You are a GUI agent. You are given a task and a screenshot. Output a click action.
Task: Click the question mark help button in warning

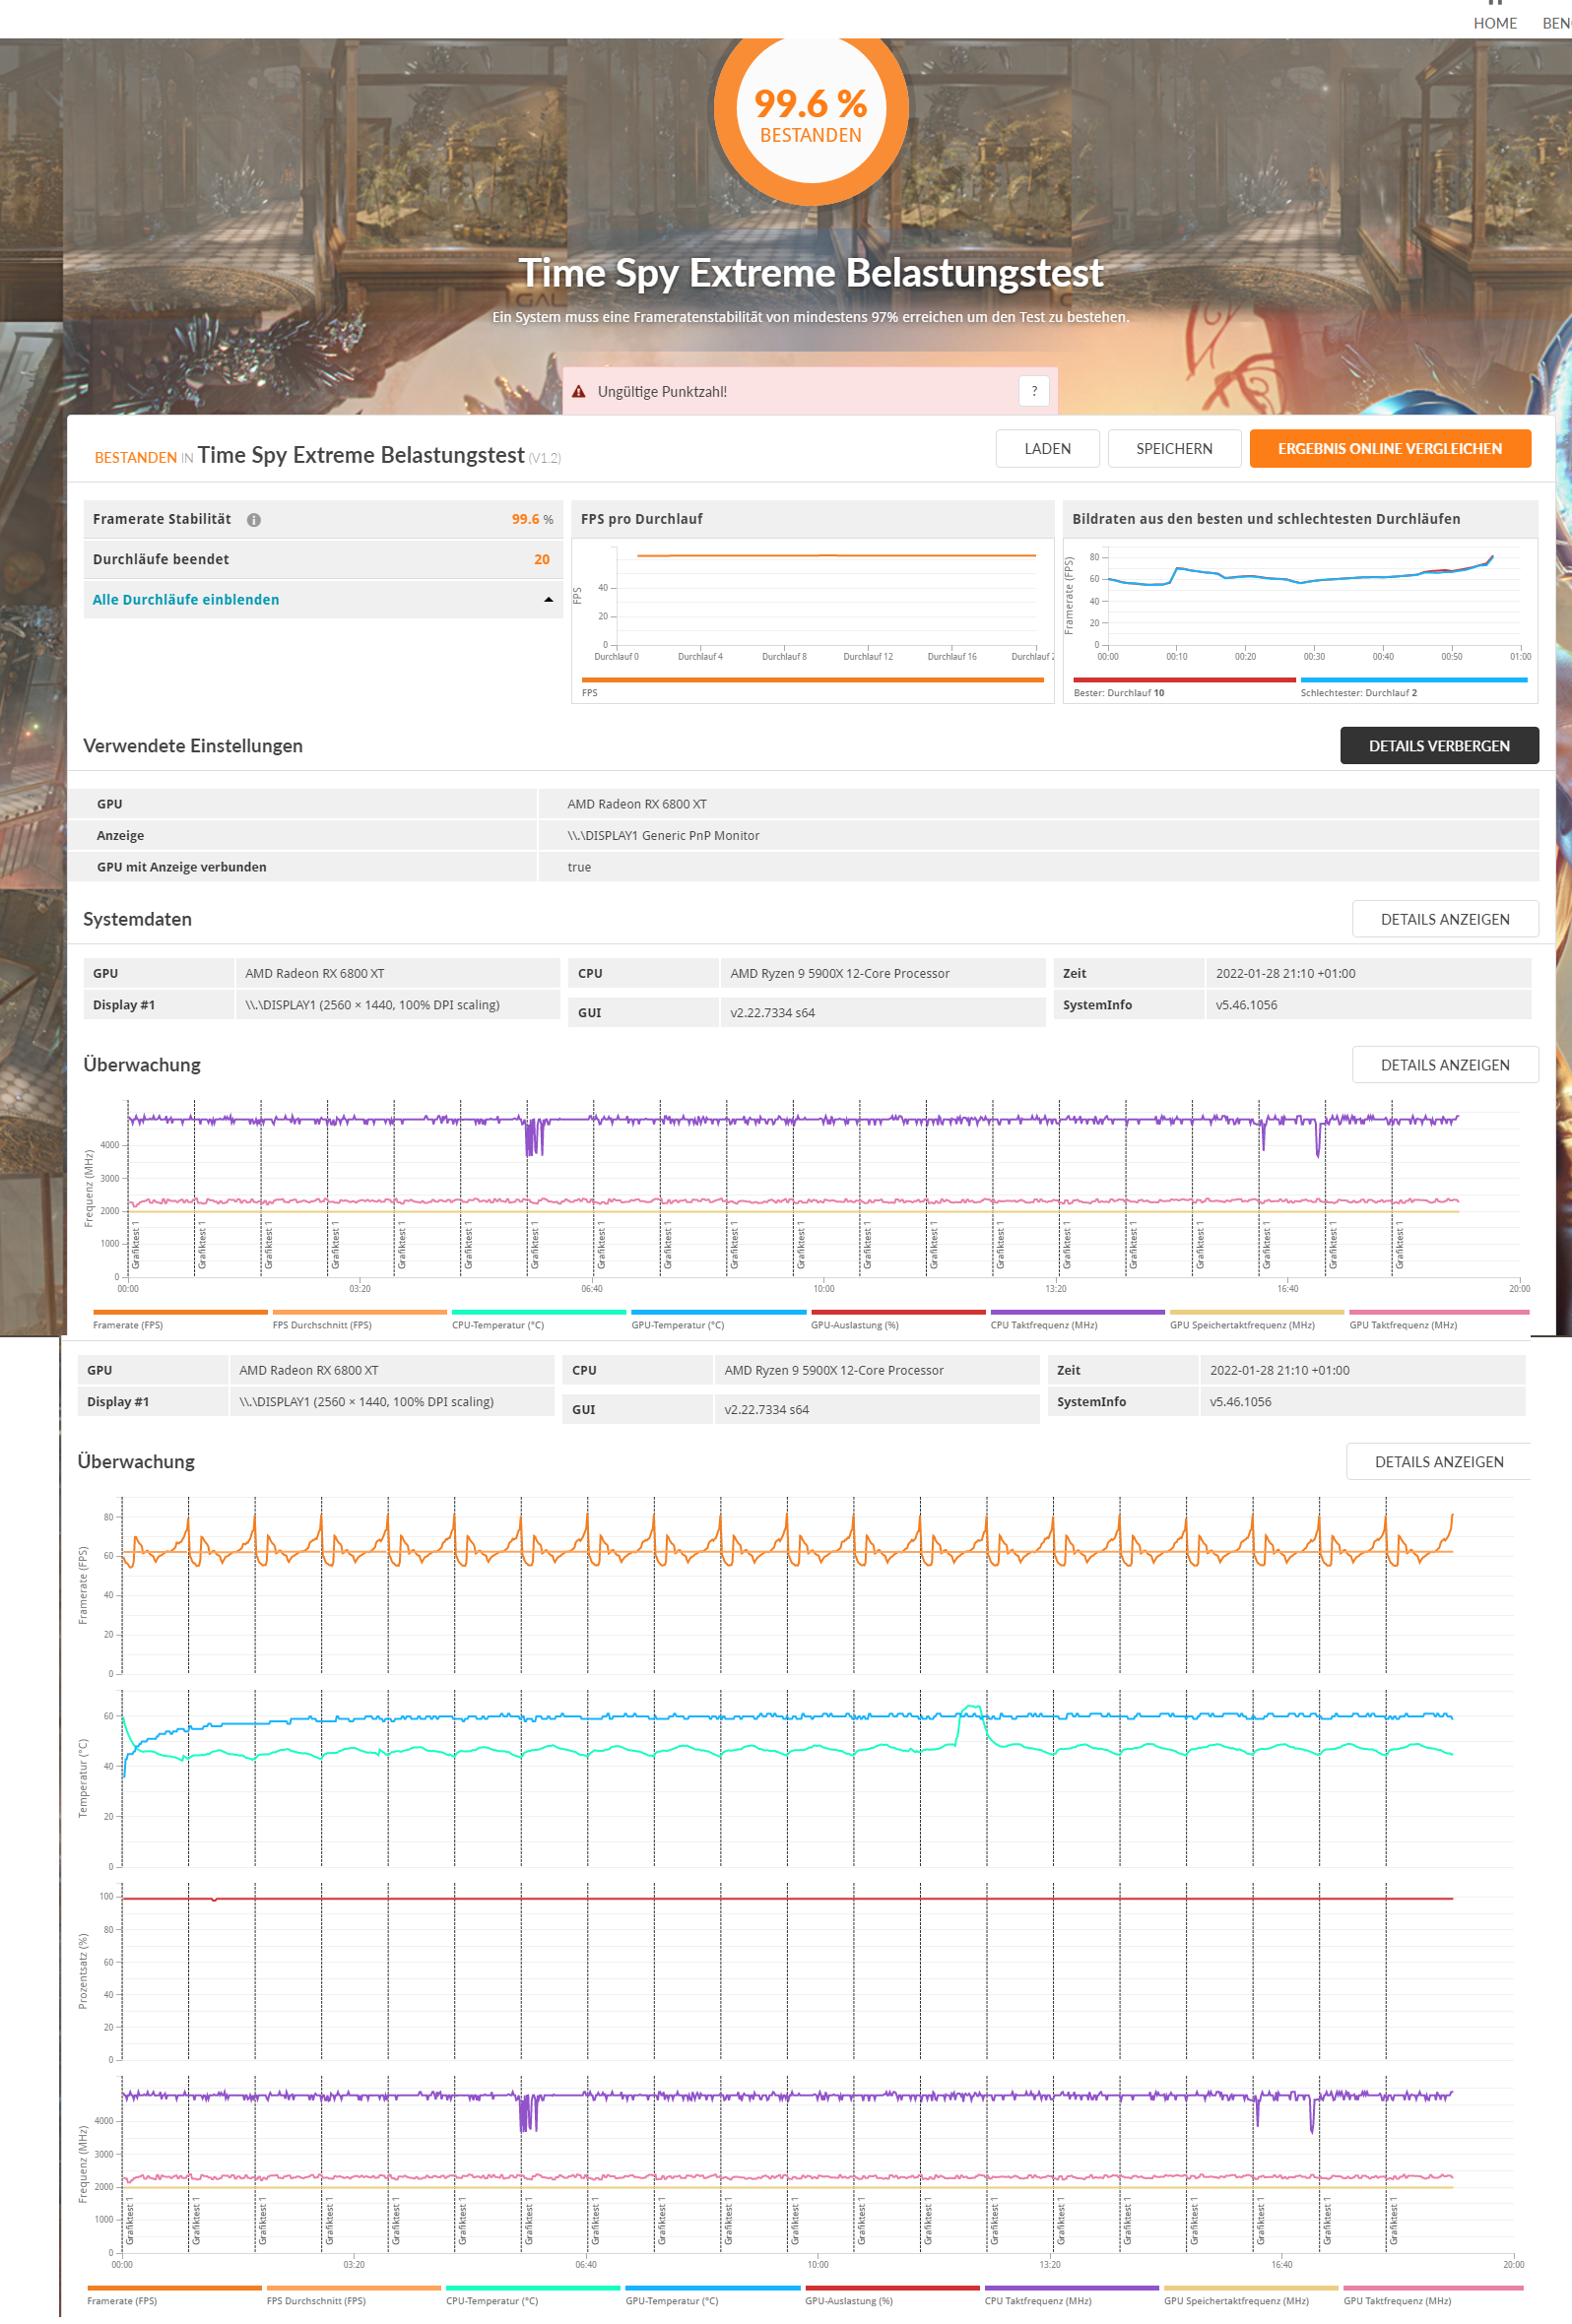(x=1034, y=391)
